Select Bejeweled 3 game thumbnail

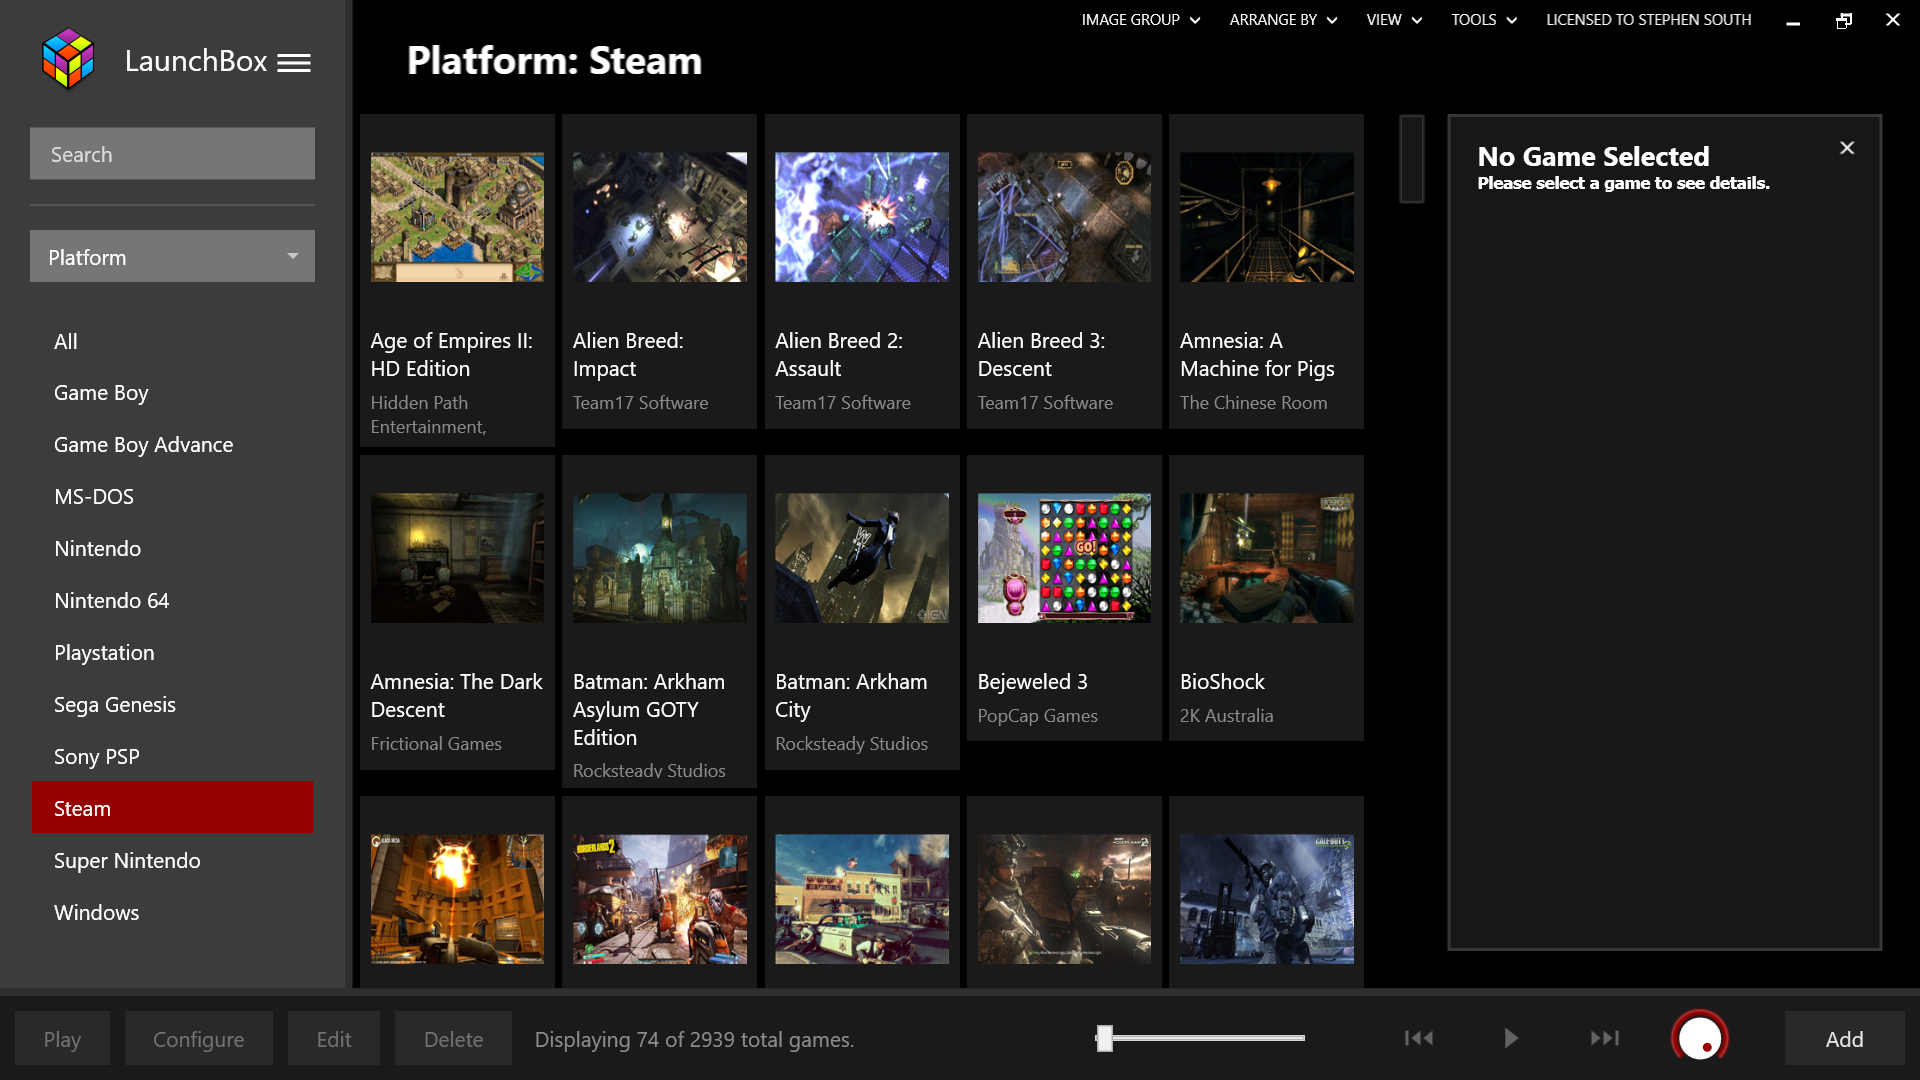click(x=1064, y=558)
